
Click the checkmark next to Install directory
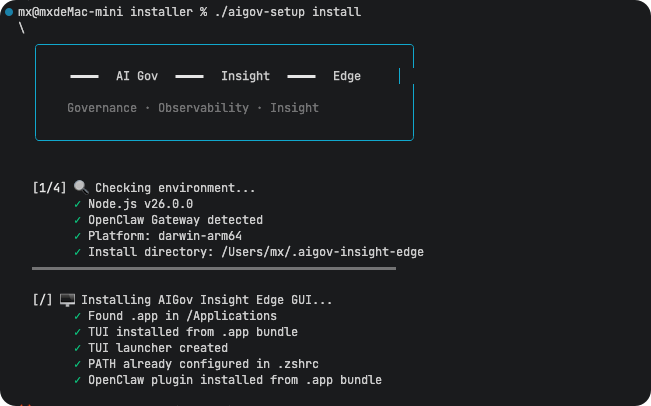(x=78, y=252)
